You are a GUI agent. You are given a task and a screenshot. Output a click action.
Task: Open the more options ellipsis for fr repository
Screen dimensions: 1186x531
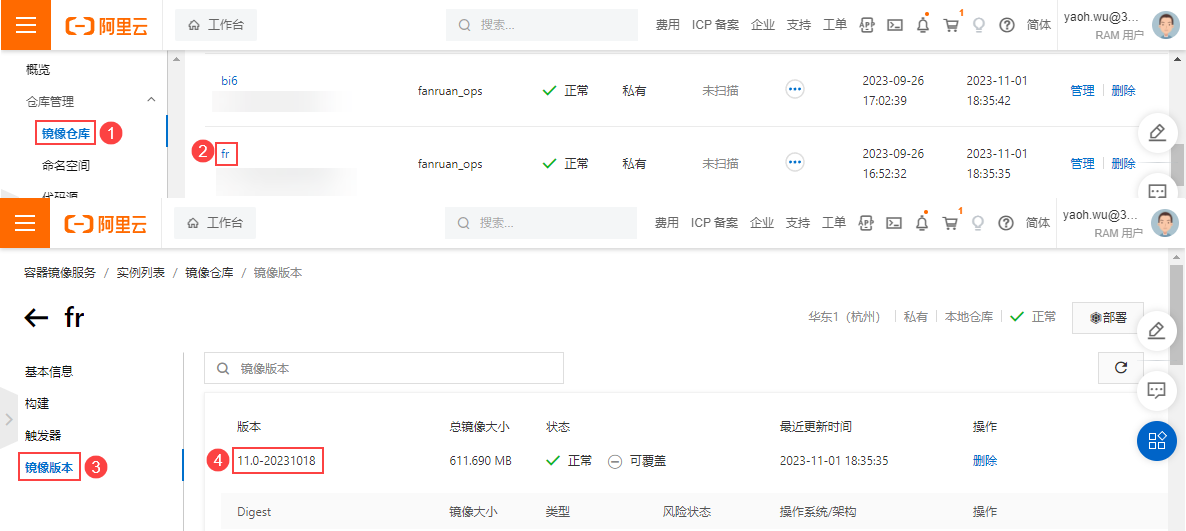pyautogui.click(x=795, y=162)
